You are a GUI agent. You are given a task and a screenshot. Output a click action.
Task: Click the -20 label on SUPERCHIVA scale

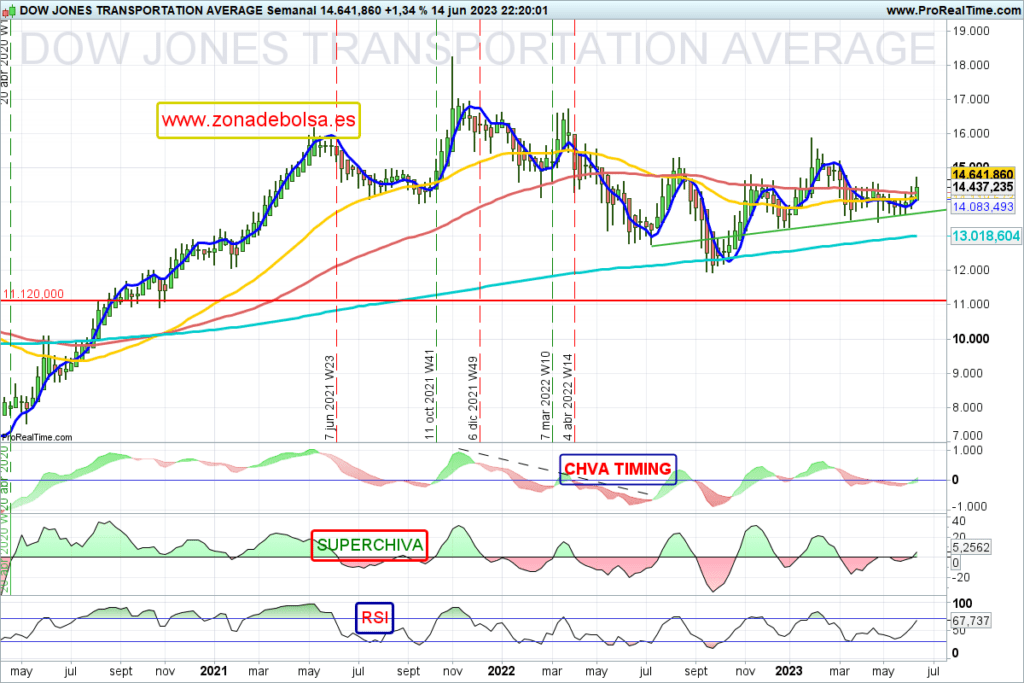pyautogui.click(x=961, y=577)
